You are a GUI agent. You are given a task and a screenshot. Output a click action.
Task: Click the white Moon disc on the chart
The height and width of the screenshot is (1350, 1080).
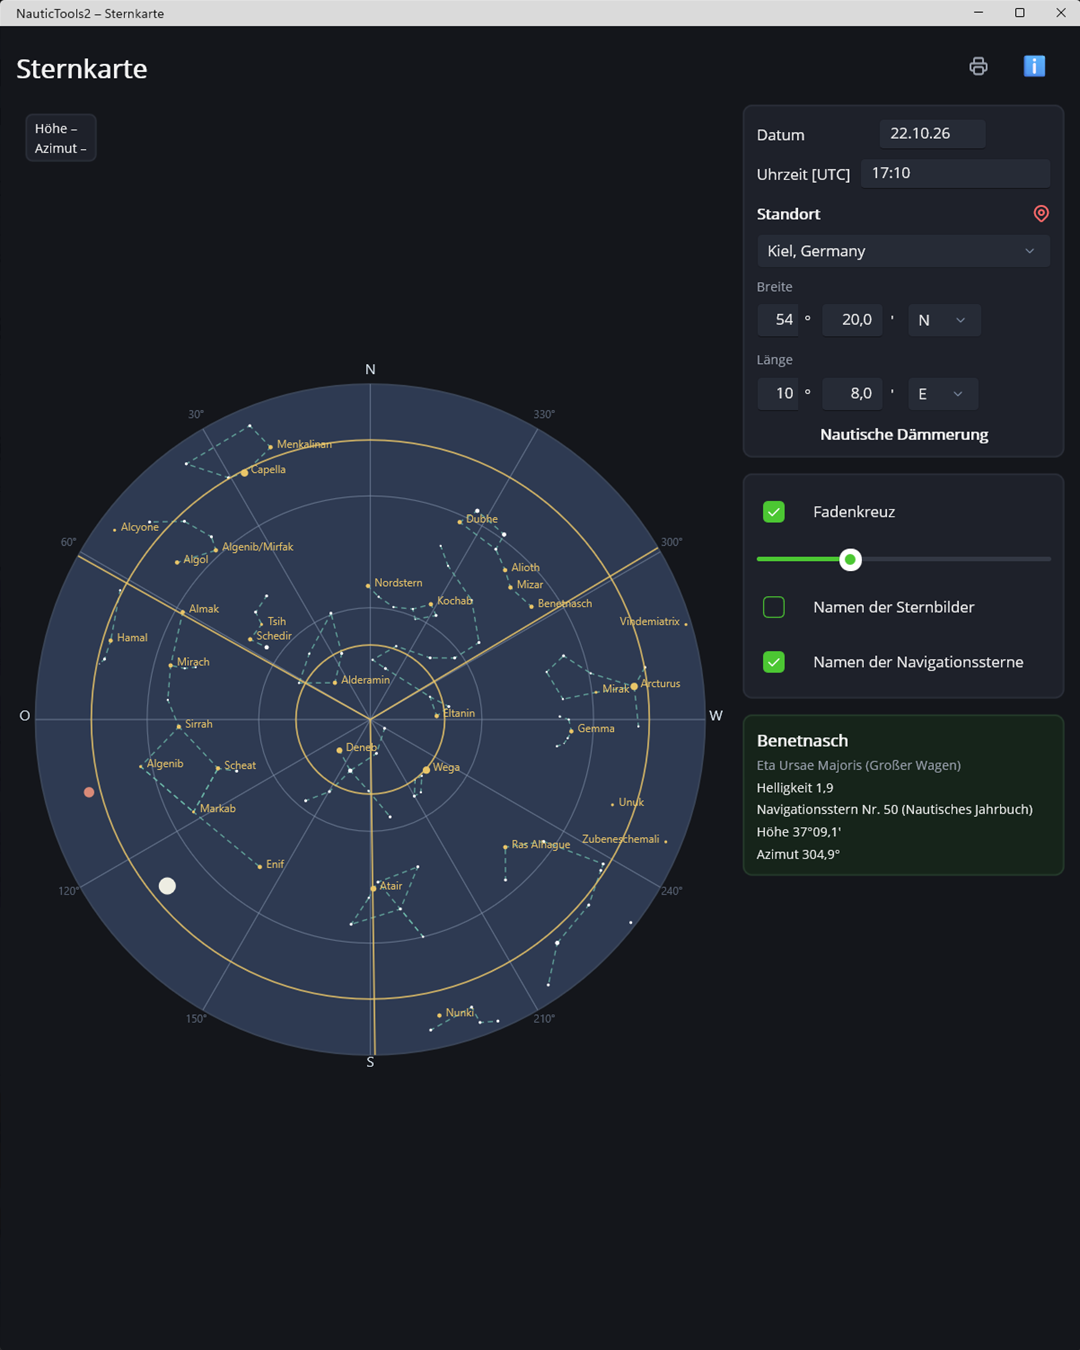coord(167,886)
